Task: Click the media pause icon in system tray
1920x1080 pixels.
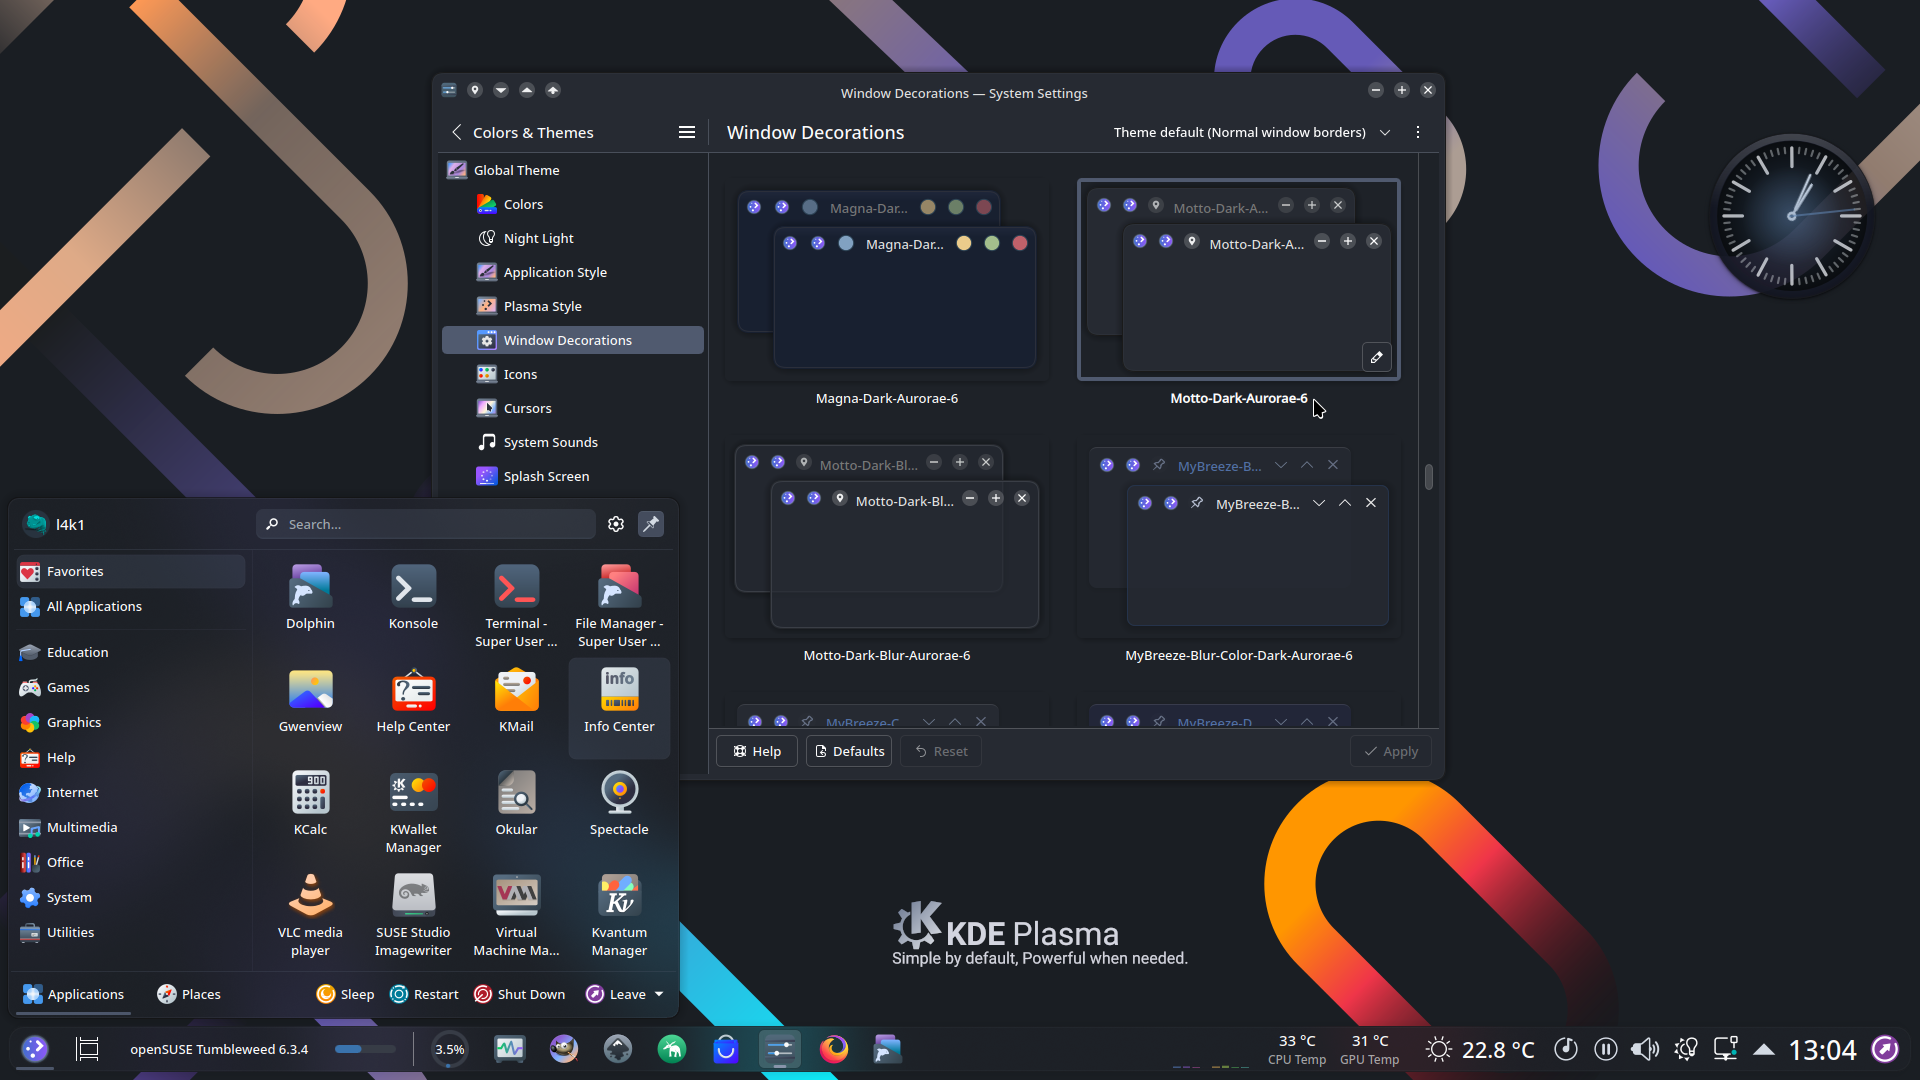Action: (x=1606, y=1049)
